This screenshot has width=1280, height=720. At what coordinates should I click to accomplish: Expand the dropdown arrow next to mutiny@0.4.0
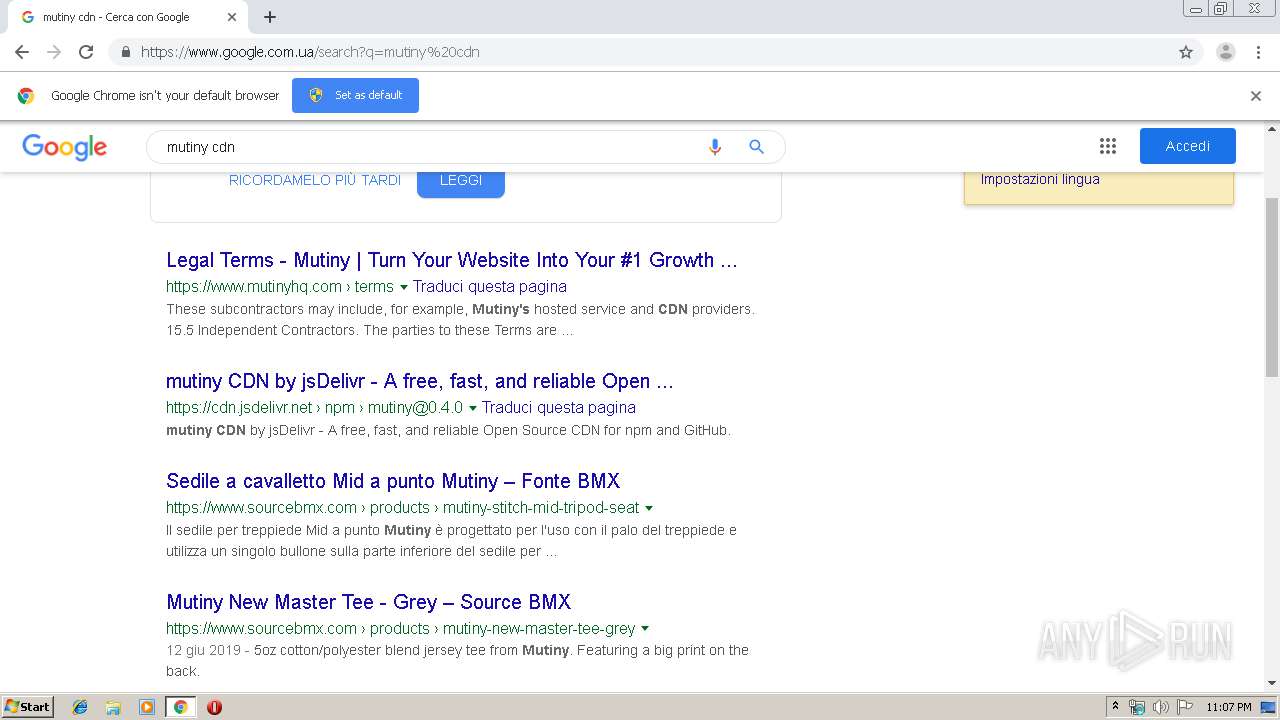click(x=473, y=408)
